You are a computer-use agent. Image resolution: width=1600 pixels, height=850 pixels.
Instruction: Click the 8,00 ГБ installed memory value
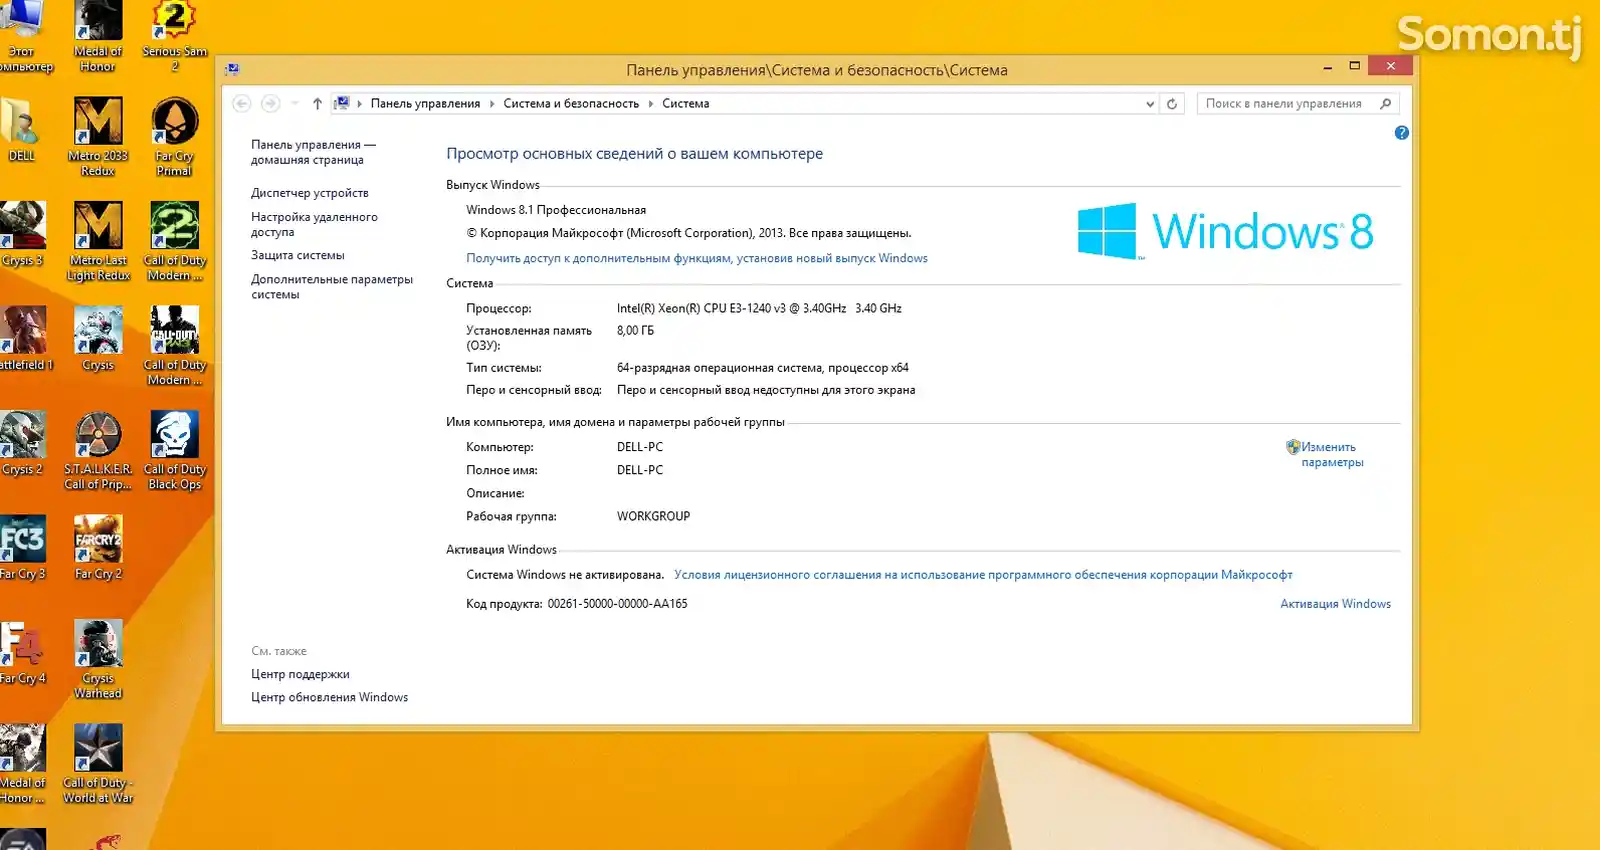635,330
